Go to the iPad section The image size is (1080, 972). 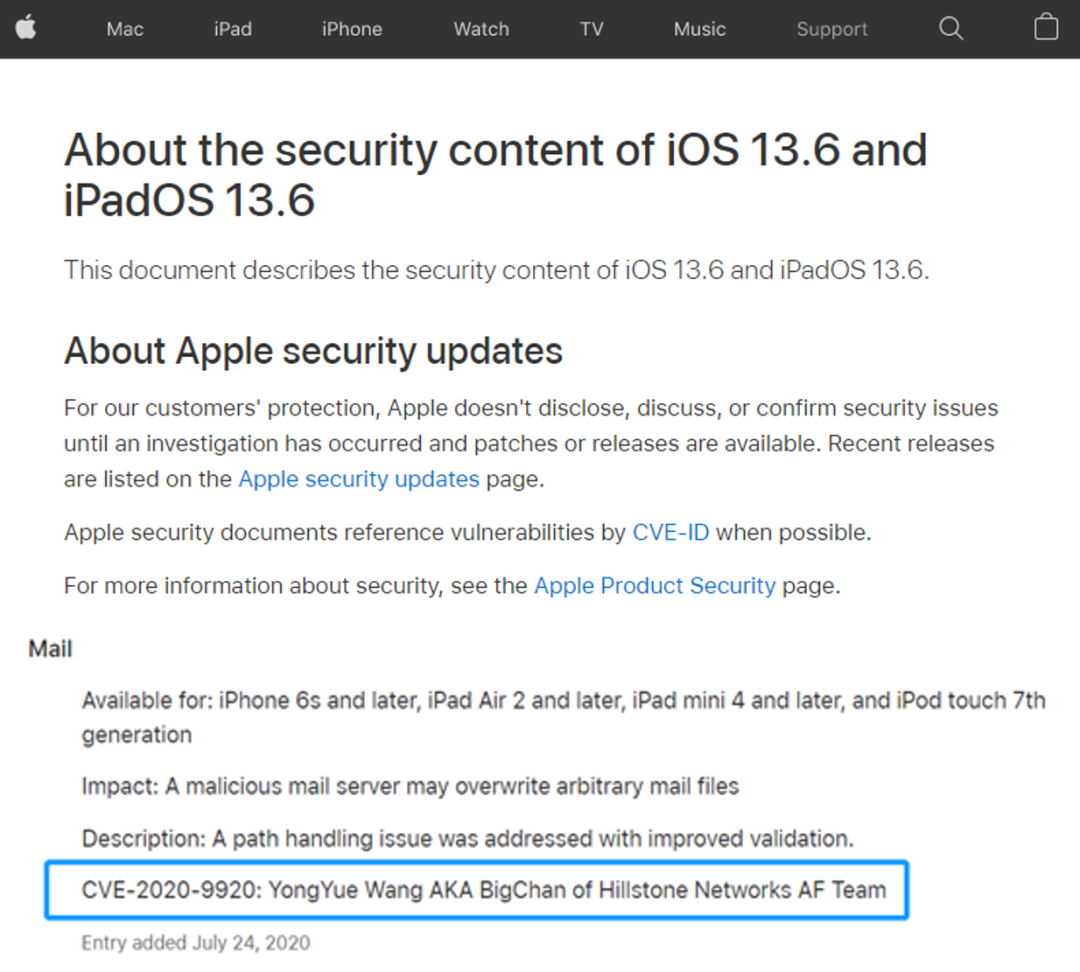(x=233, y=29)
